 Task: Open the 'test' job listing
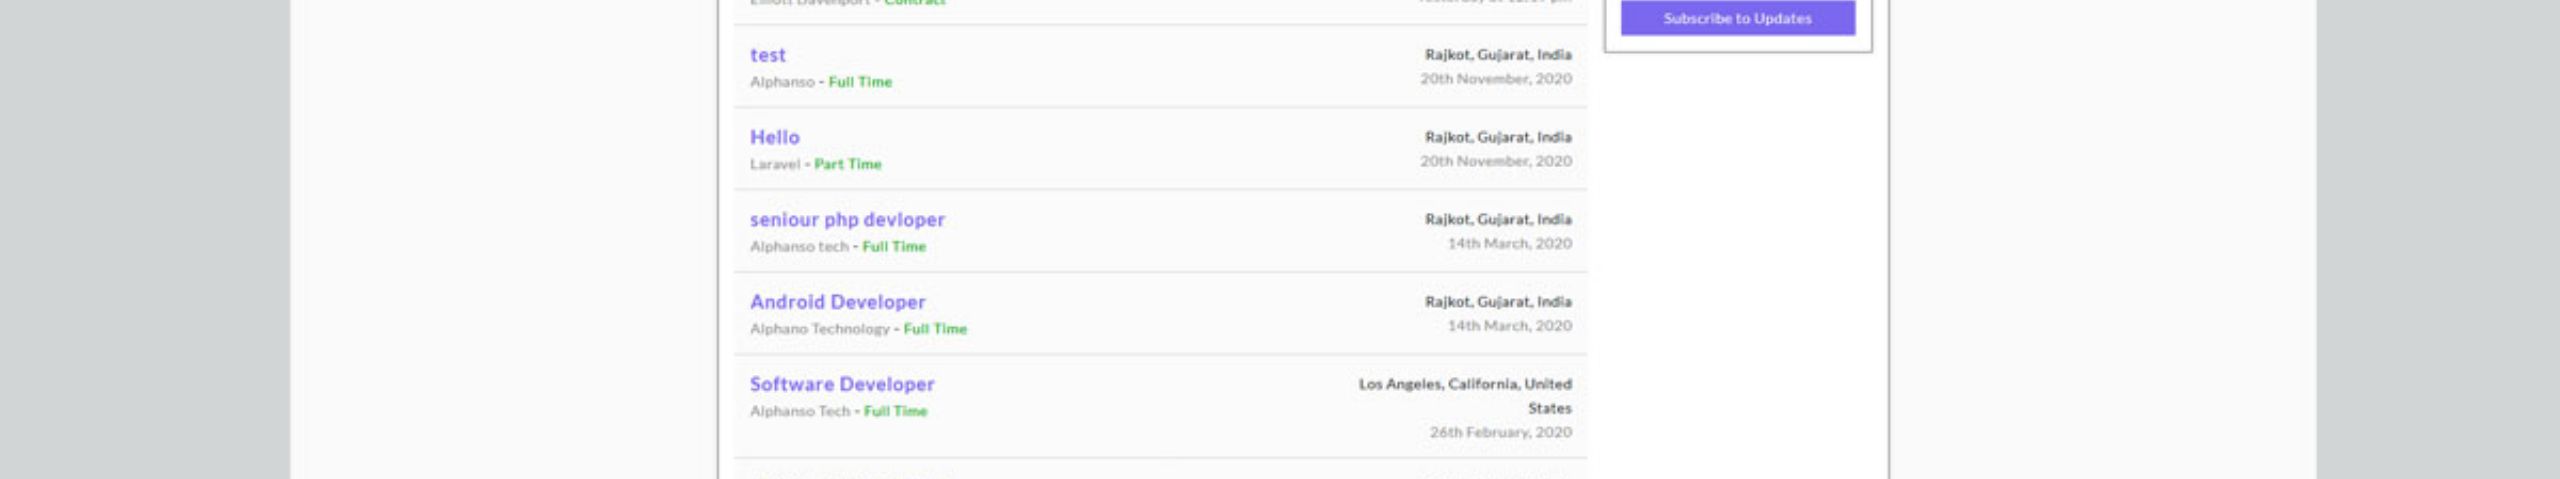coord(767,55)
